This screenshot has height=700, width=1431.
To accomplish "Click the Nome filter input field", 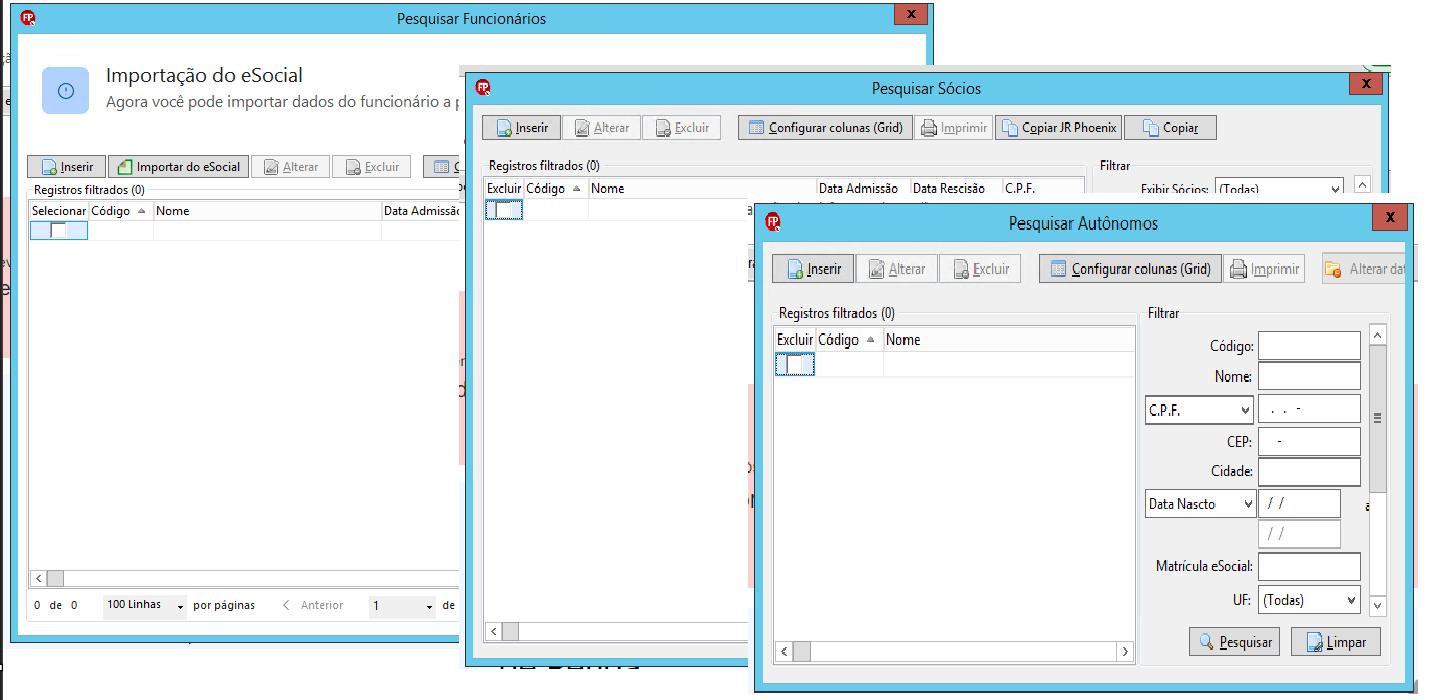I will pyautogui.click(x=1309, y=376).
